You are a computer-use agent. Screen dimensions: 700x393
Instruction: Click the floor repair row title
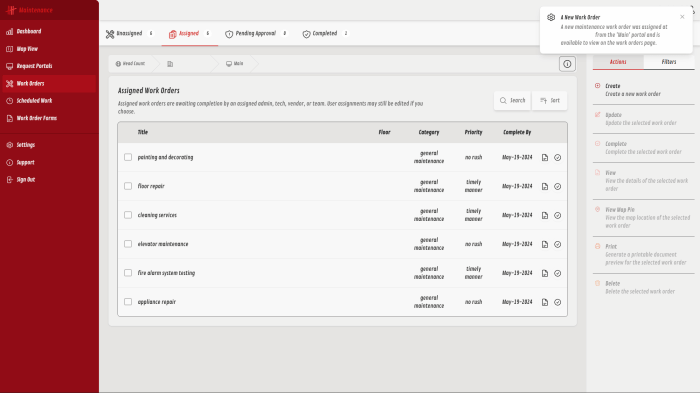point(151,186)
